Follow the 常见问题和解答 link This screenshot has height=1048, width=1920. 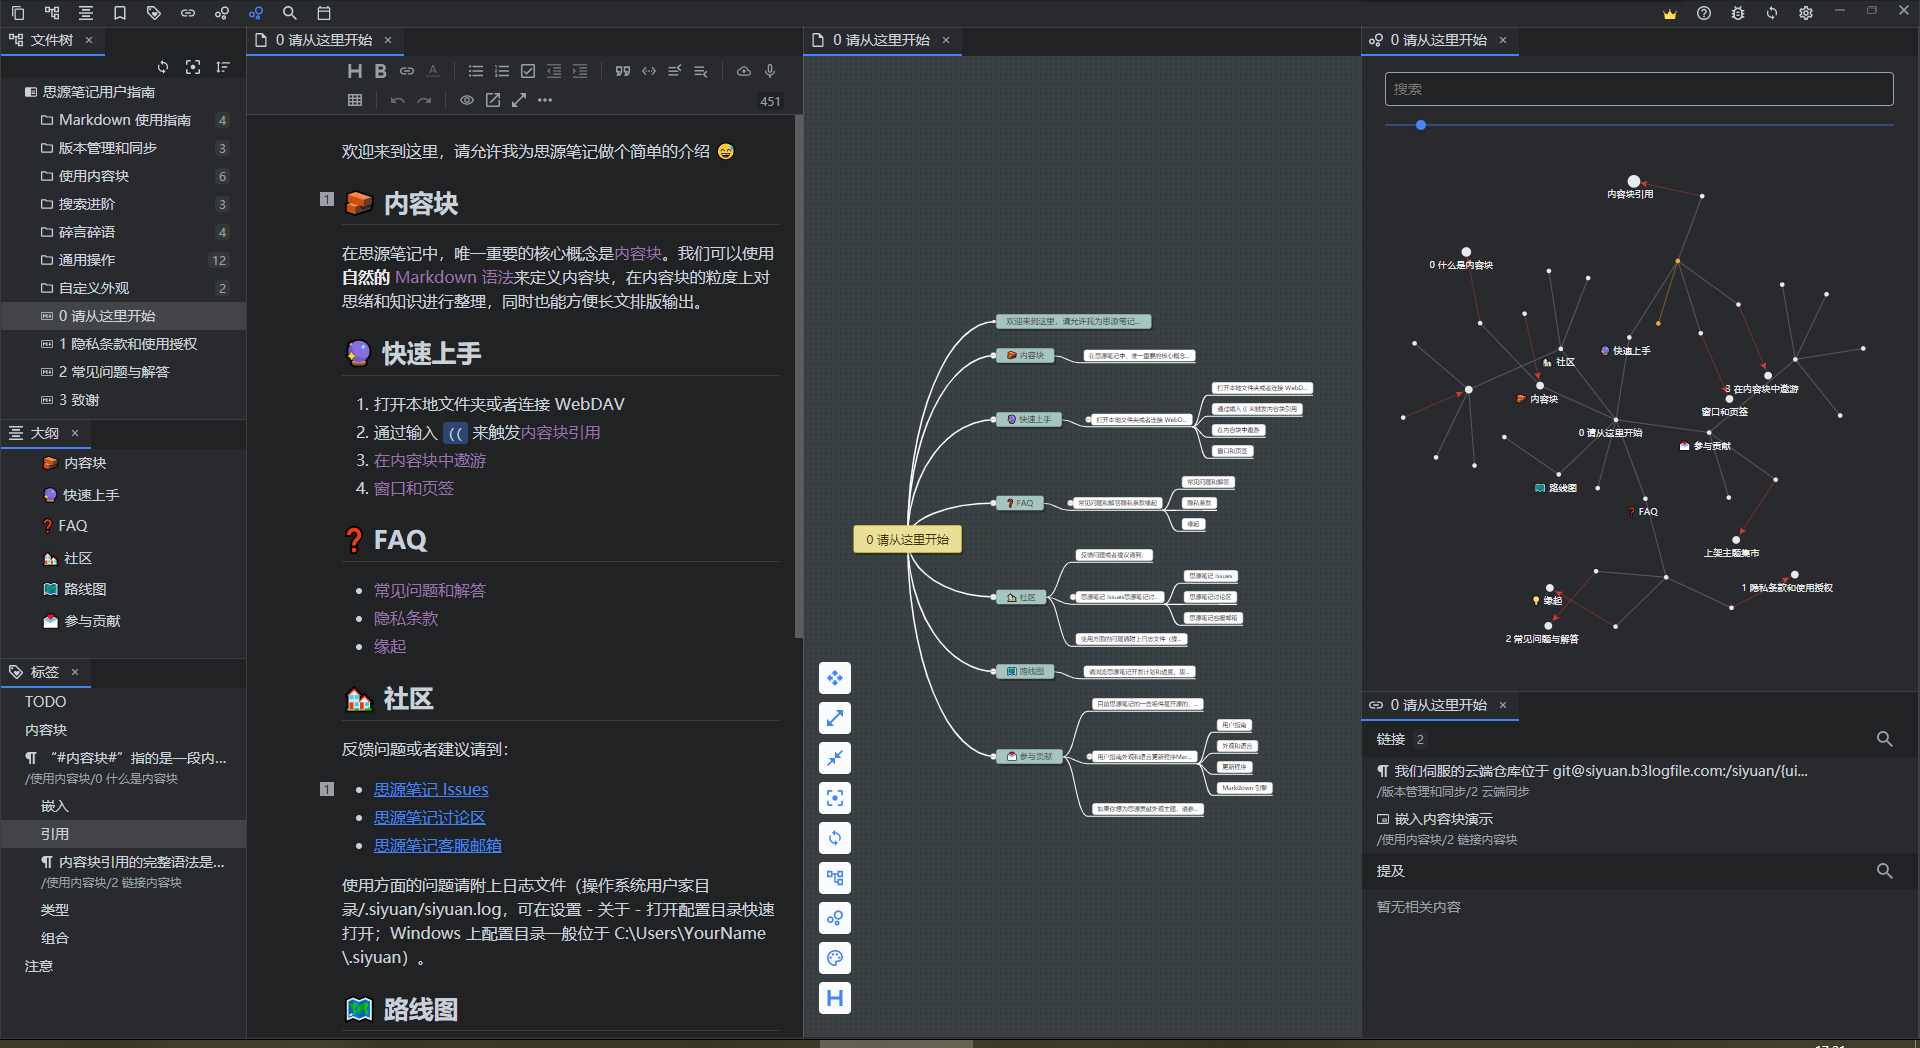pos(430,591)
